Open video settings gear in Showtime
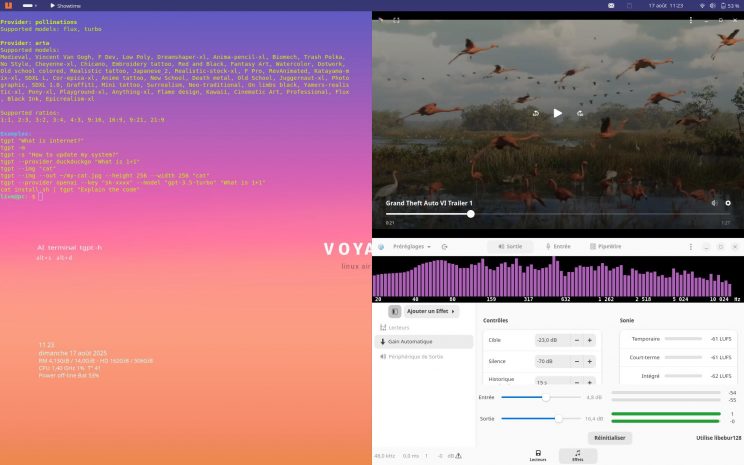The image size is (744, 465). (x=728, y=203)
